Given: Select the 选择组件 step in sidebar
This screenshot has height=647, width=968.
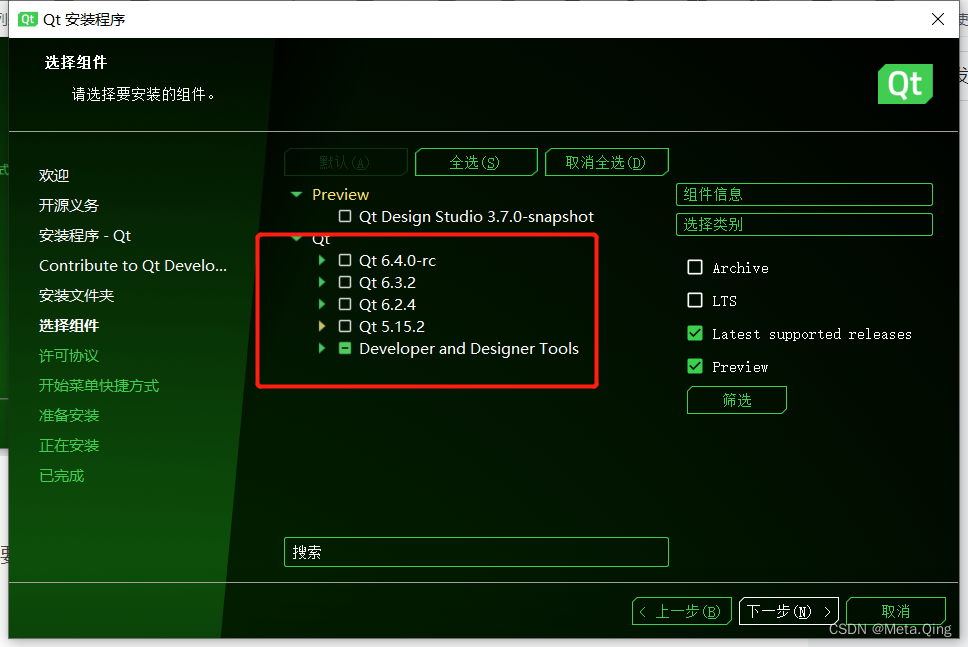Looking at the screenshot, I should (69, 325).
